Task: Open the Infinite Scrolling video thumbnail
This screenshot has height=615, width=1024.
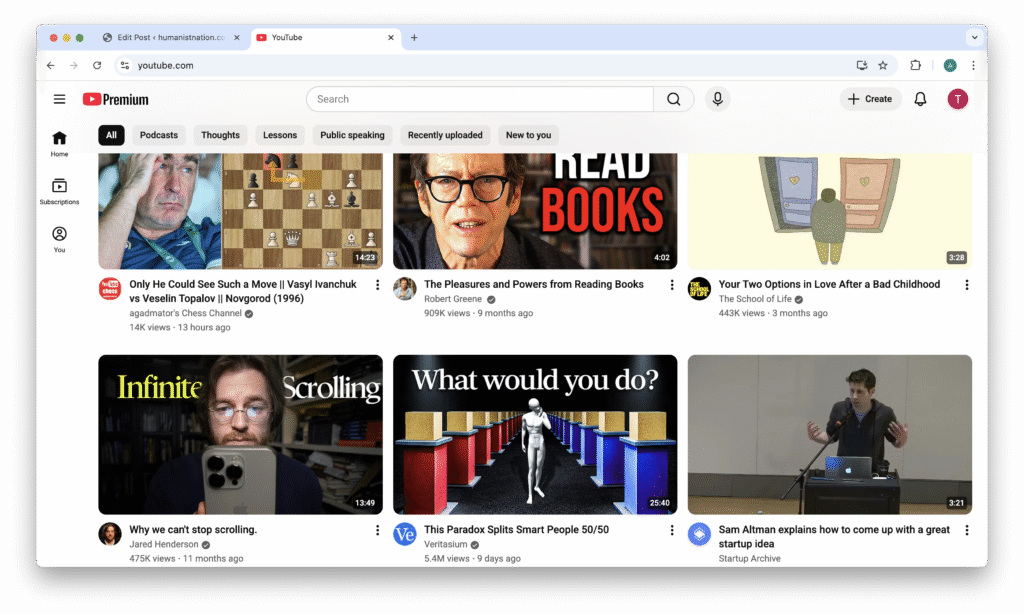Action: 240,434
